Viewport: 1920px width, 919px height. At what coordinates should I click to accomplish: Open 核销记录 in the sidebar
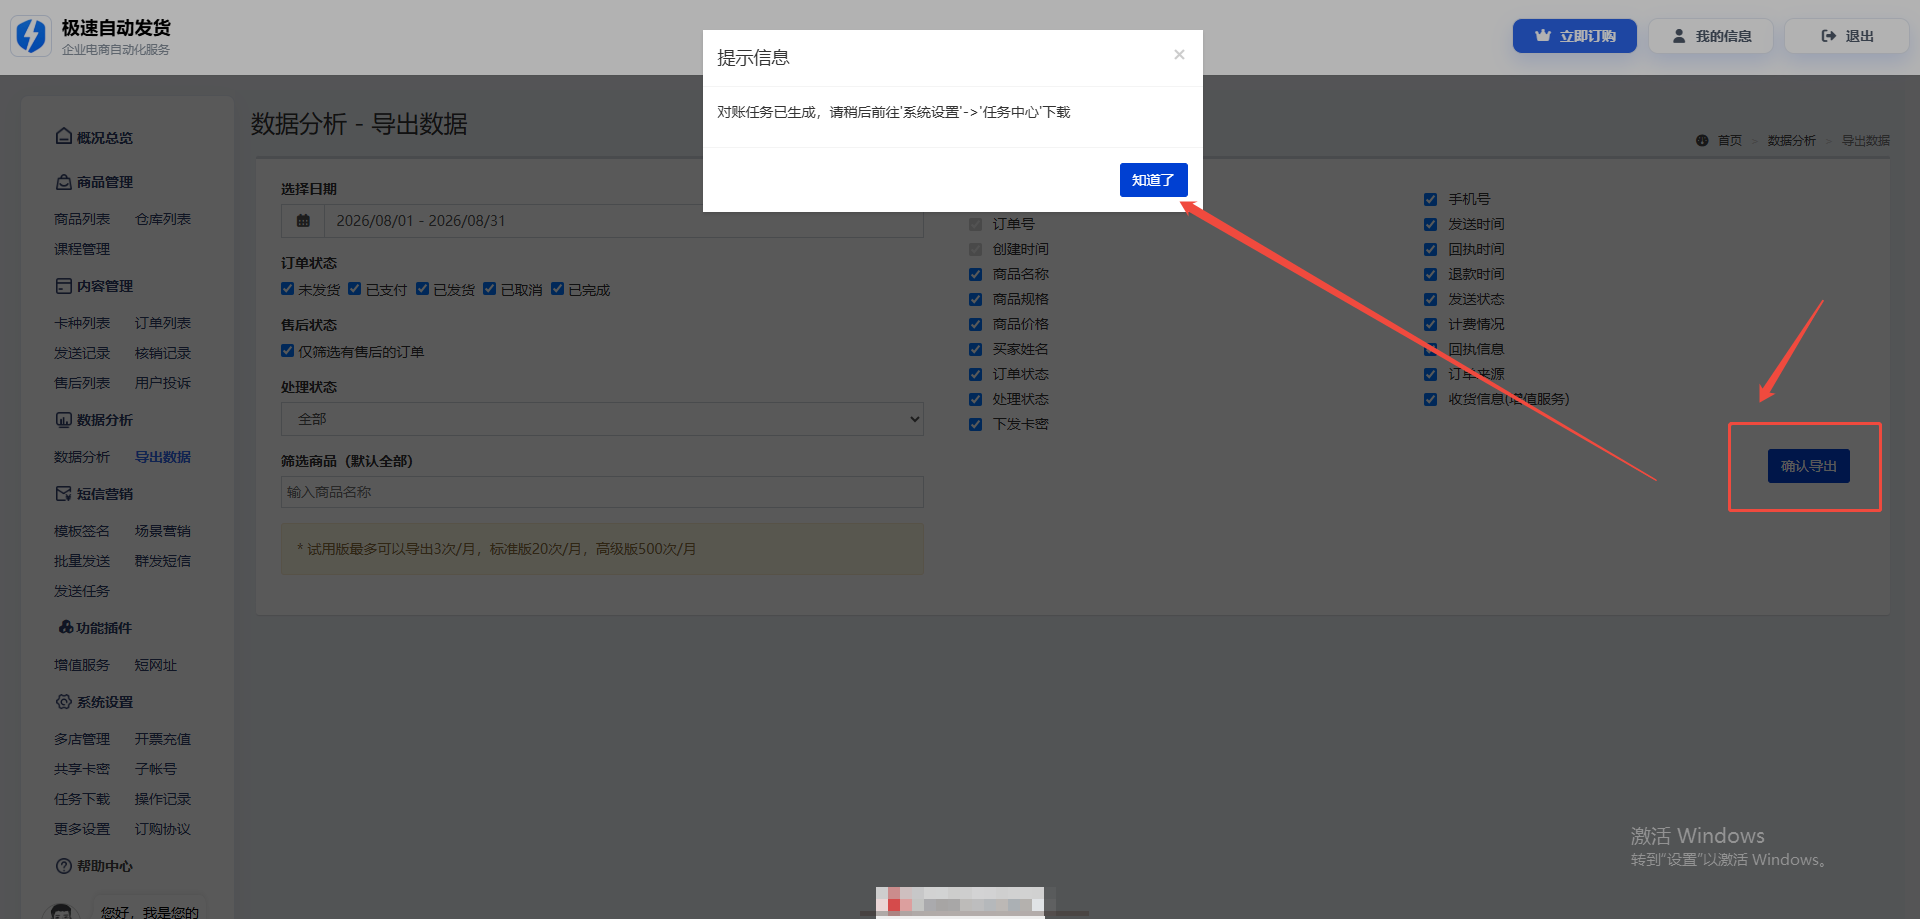tap(163, 353)
